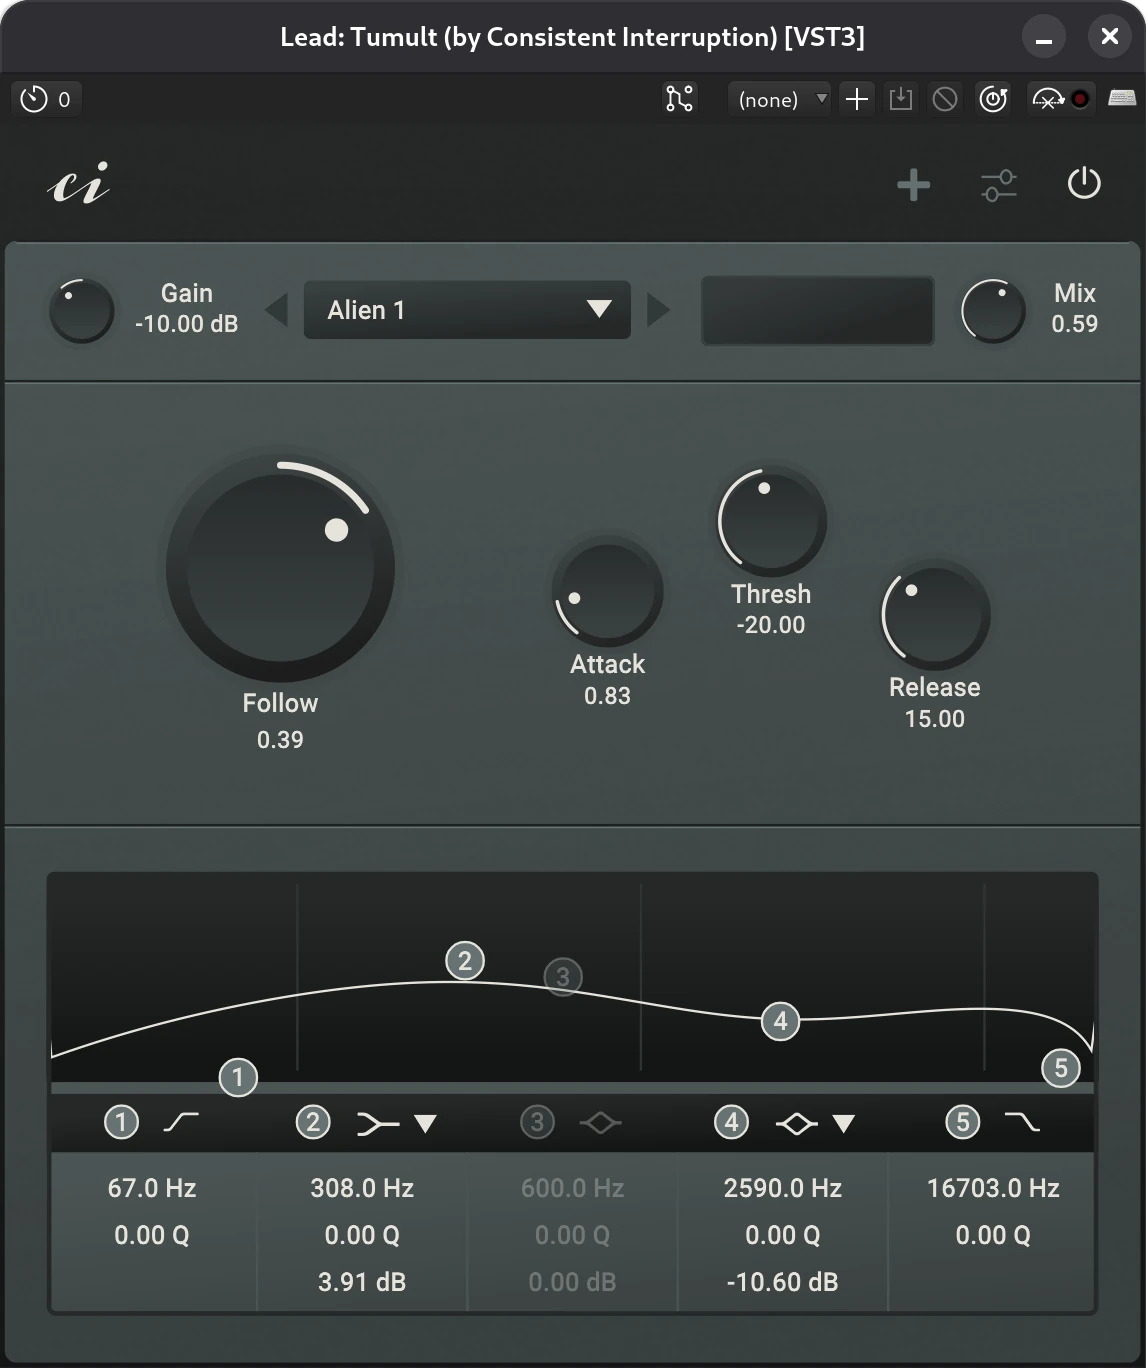The image size is (1146, 1368).
Task: Click band 5 low-pass filter shape icon
Action: tap(1022, 1122)
